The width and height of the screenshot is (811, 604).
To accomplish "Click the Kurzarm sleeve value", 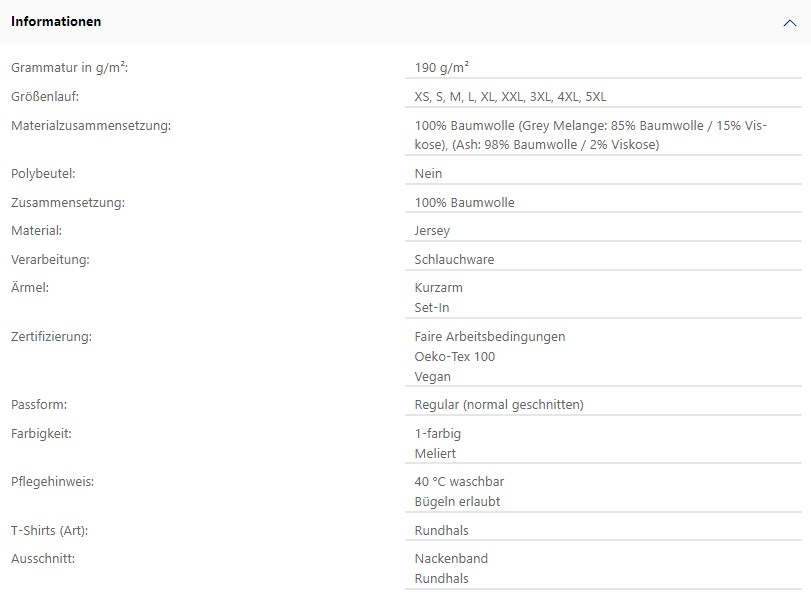I will (x=439, y=288).
